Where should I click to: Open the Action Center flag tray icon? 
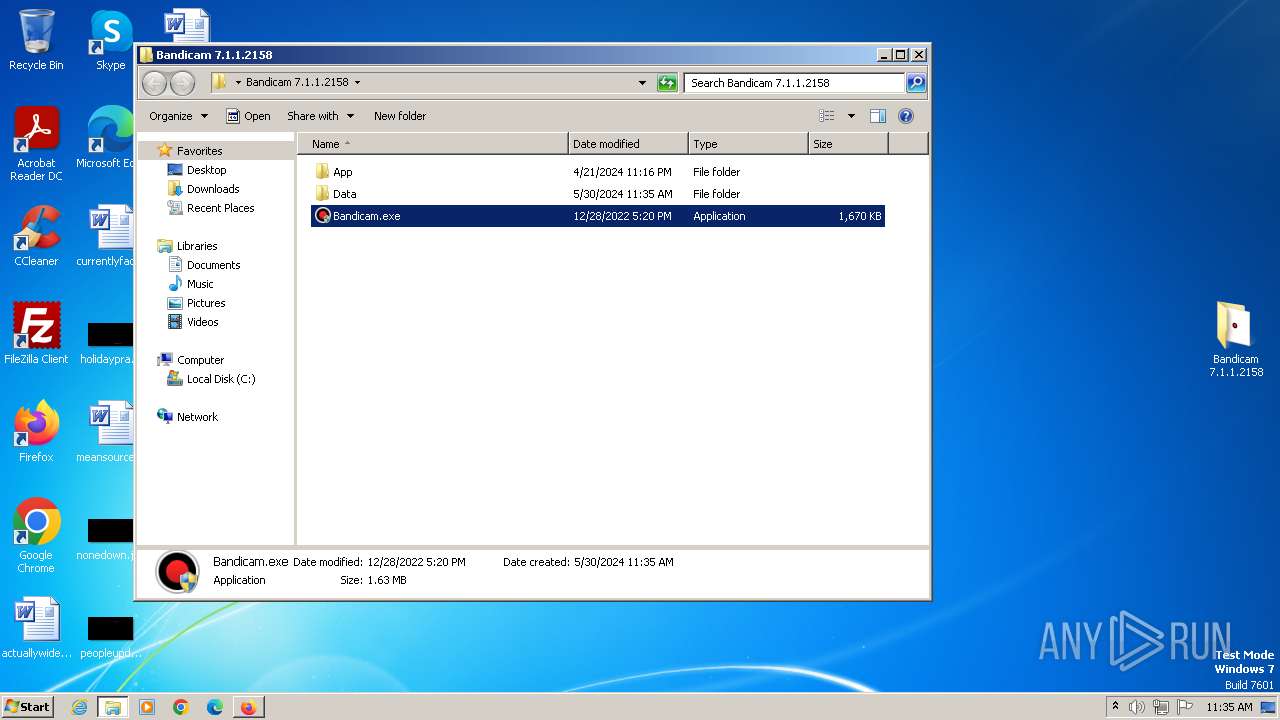pos(1184,707)
